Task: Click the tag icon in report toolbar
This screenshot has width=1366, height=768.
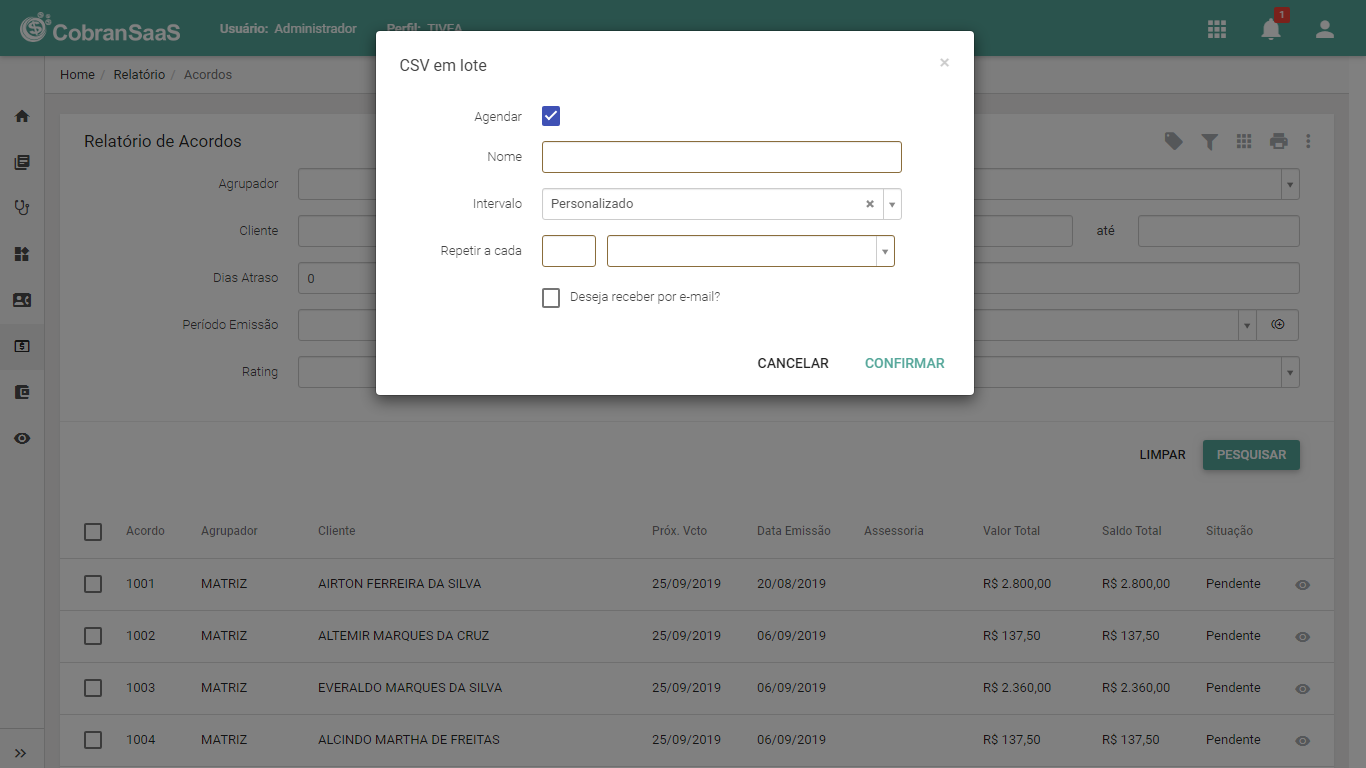Action: click(x=1174, y=141)
